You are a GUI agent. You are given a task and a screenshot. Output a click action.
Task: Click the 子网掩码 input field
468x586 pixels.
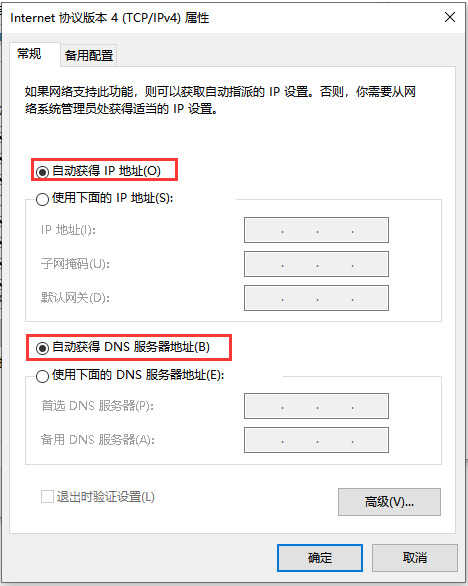pos(316,264)
